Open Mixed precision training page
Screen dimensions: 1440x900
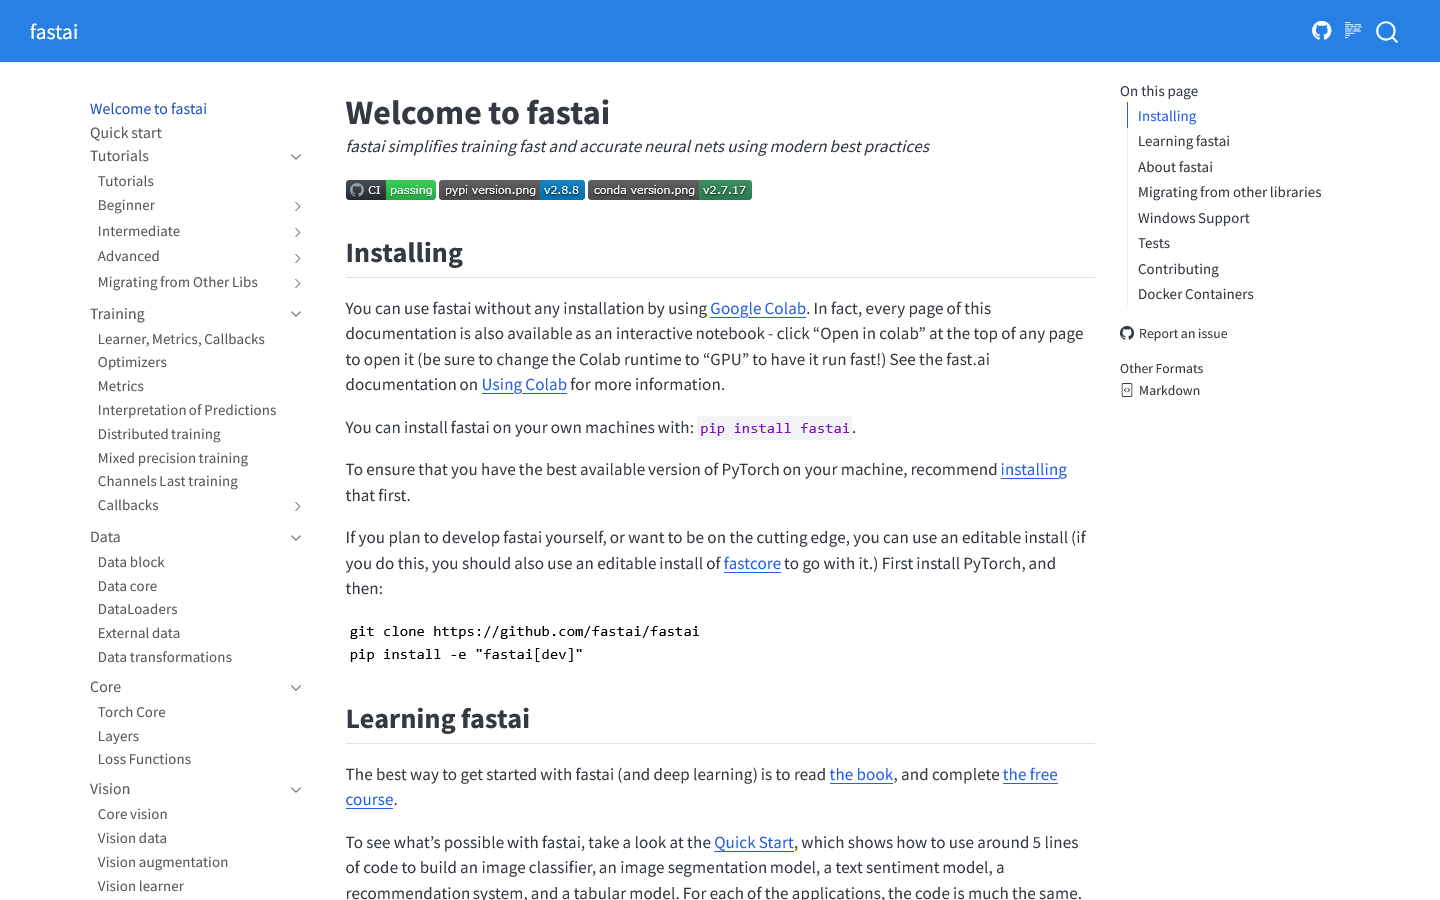point(173,458)
